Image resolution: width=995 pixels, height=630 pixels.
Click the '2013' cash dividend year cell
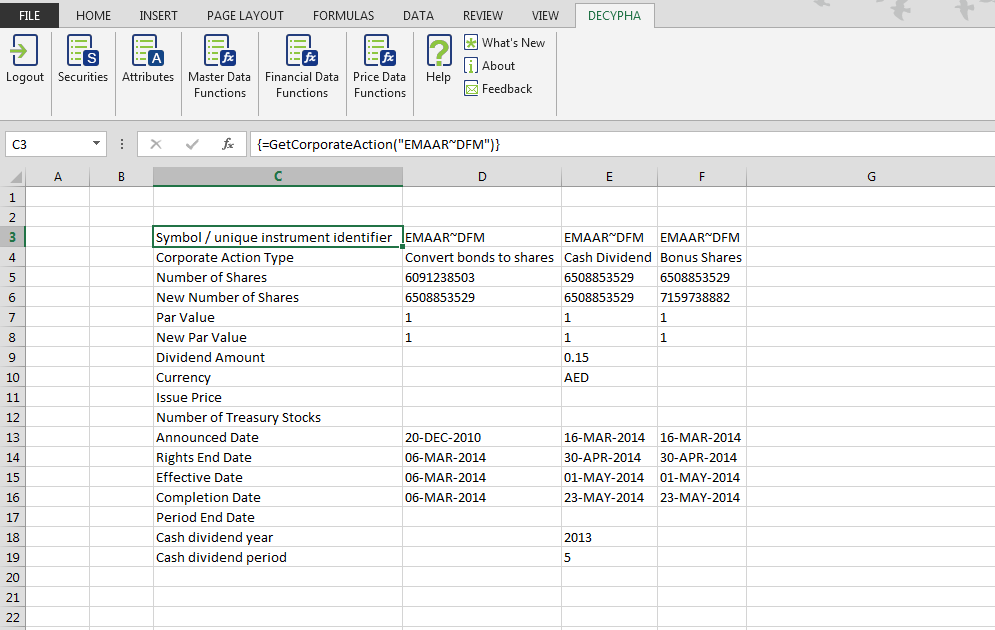(x=609, y=537)
